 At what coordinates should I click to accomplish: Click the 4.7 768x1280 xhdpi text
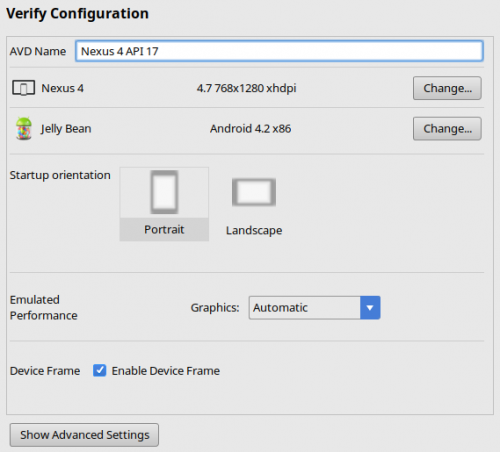coord(246,88)
